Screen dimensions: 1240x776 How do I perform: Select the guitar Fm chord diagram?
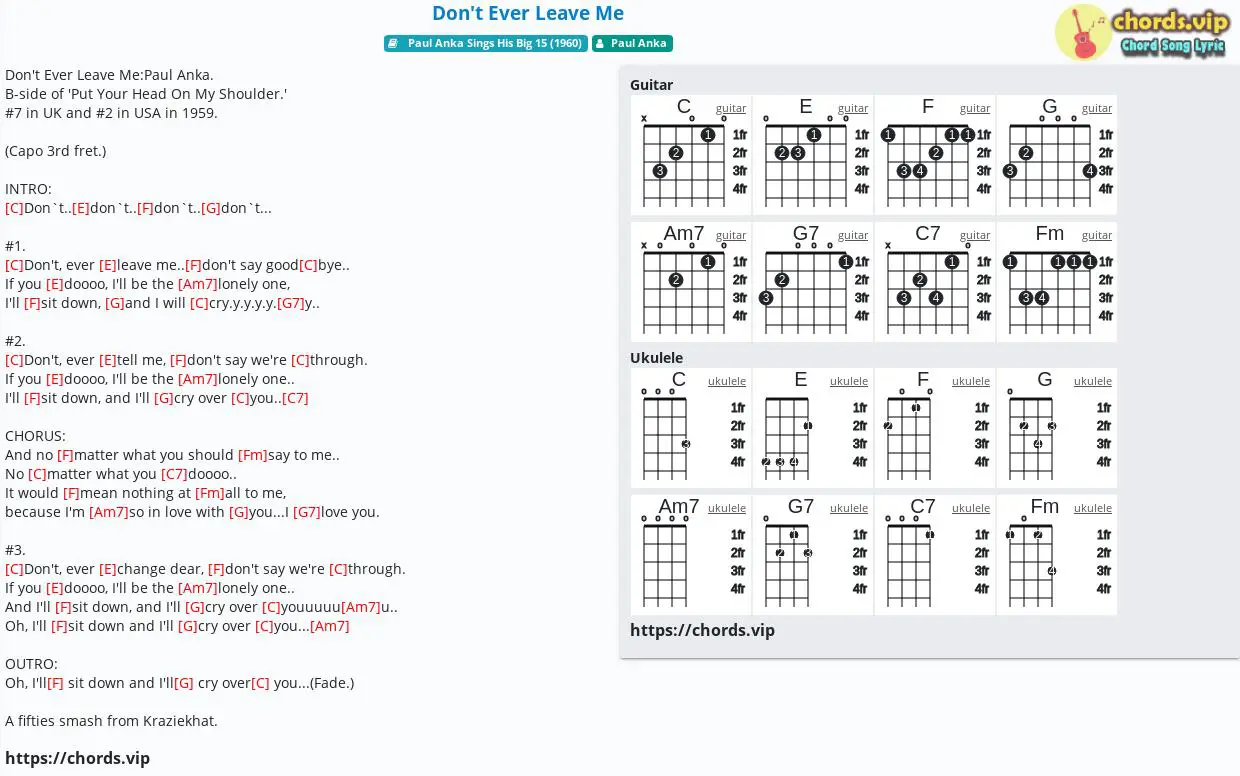tap(1057, 282)
